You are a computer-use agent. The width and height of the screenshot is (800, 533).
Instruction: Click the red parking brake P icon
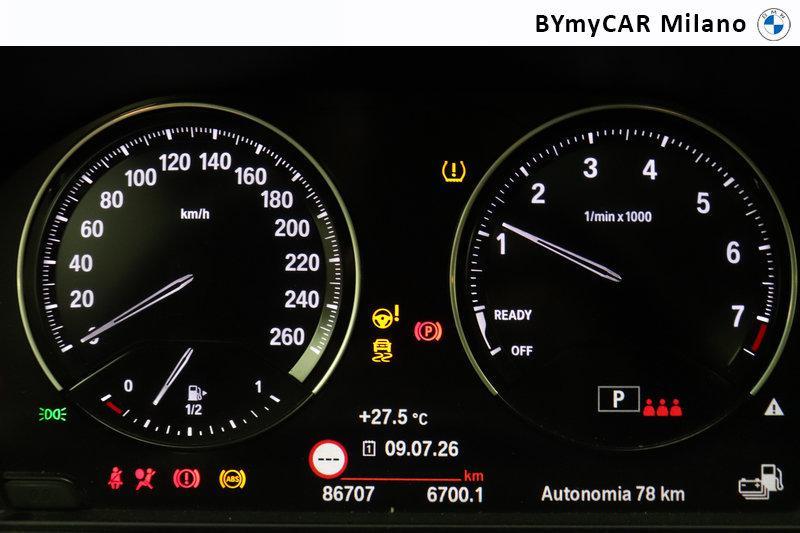coord(428,332)
